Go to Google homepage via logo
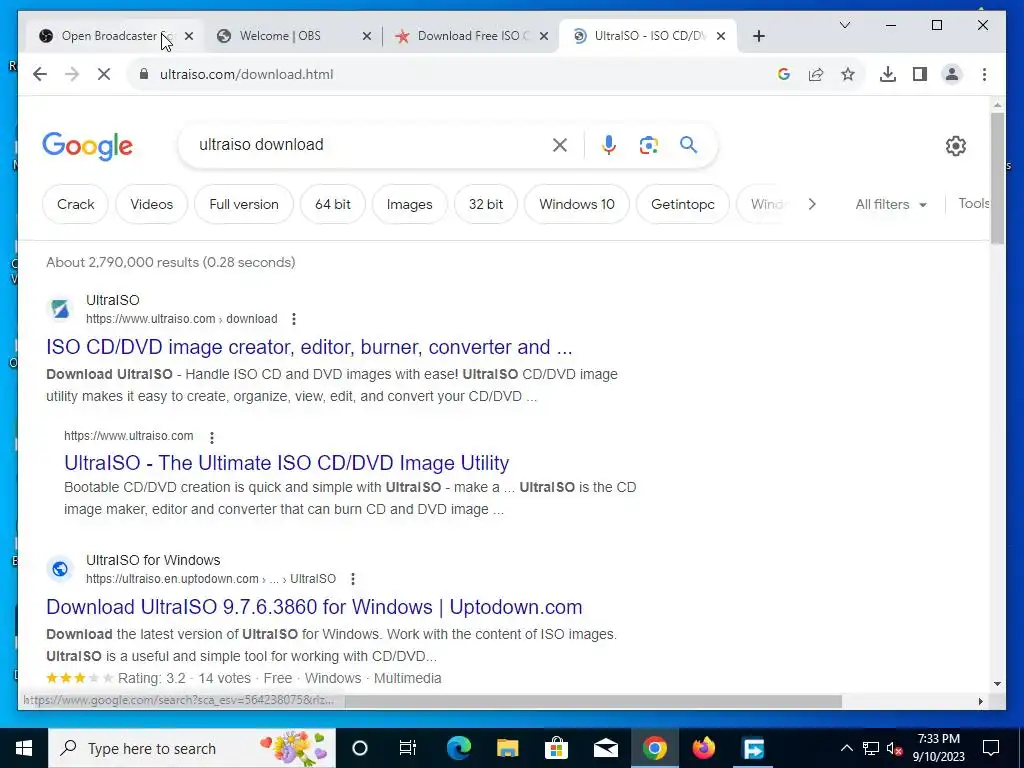The width and height of the screenshot is (1024, 768). [88, 146]
